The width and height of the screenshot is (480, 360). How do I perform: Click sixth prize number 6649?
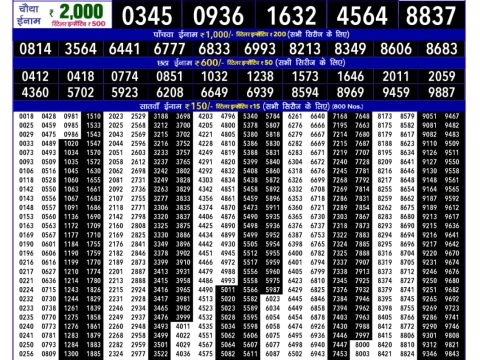coord(214,92)
